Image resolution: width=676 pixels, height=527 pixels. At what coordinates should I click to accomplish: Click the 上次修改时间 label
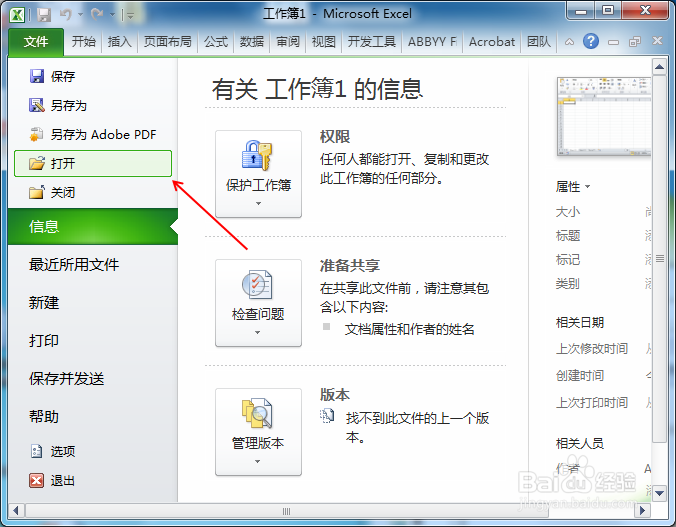click(592, 348)
